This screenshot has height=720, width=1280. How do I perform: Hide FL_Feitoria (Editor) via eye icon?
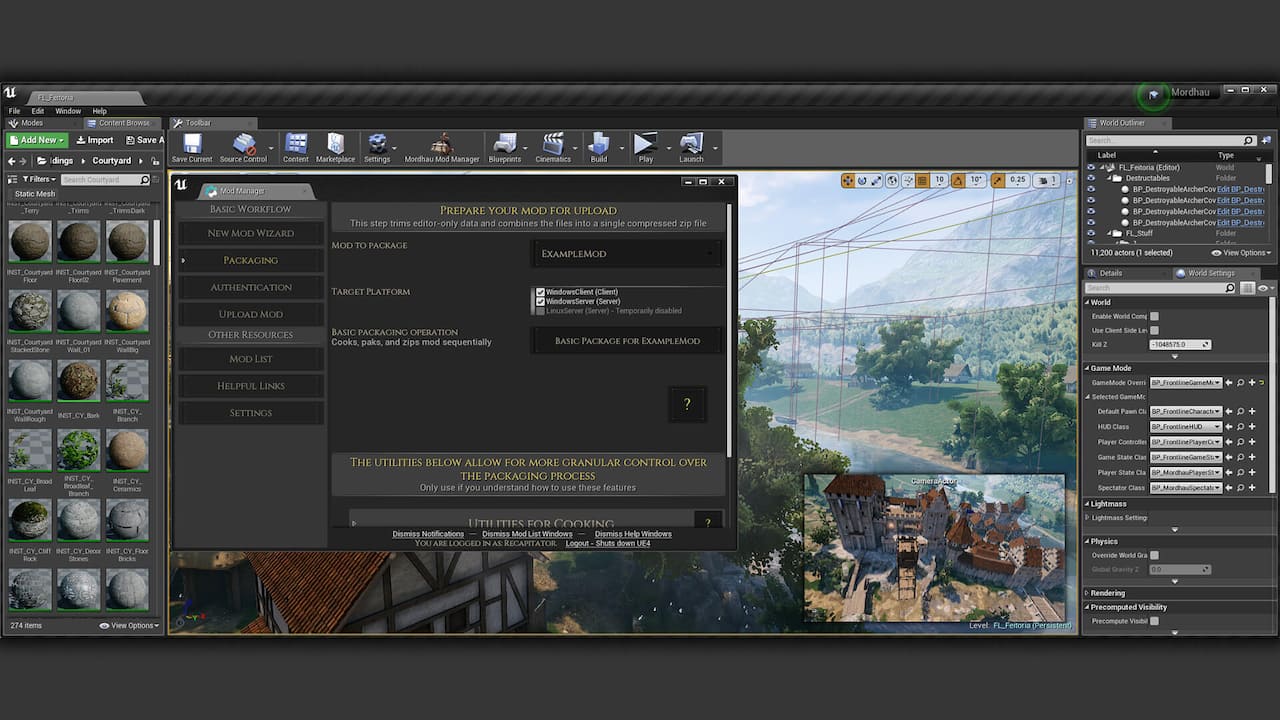pyautogui.click(x=1091, y=167)
